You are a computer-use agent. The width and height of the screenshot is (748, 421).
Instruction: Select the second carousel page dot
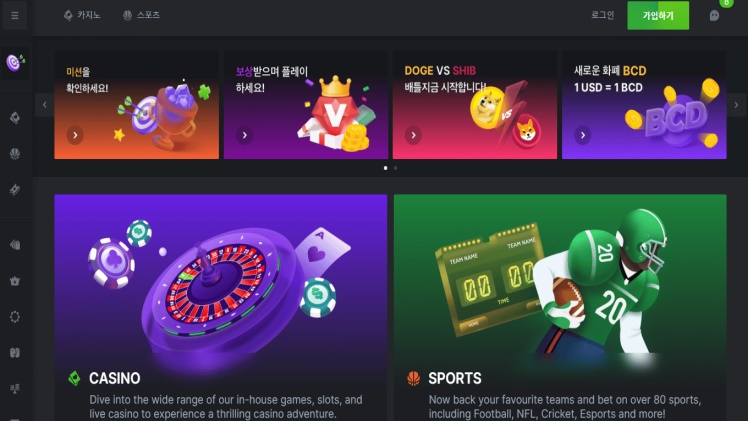tap(395, 168)
